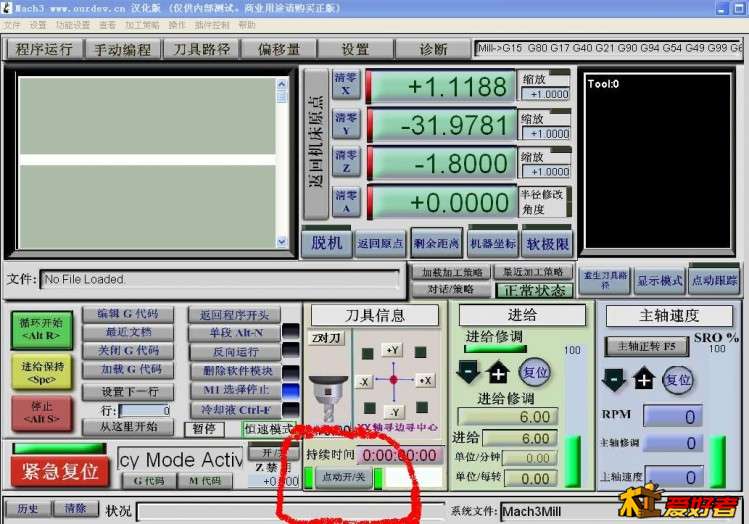Click the milling cutter tool image

(x=328, y=399)
